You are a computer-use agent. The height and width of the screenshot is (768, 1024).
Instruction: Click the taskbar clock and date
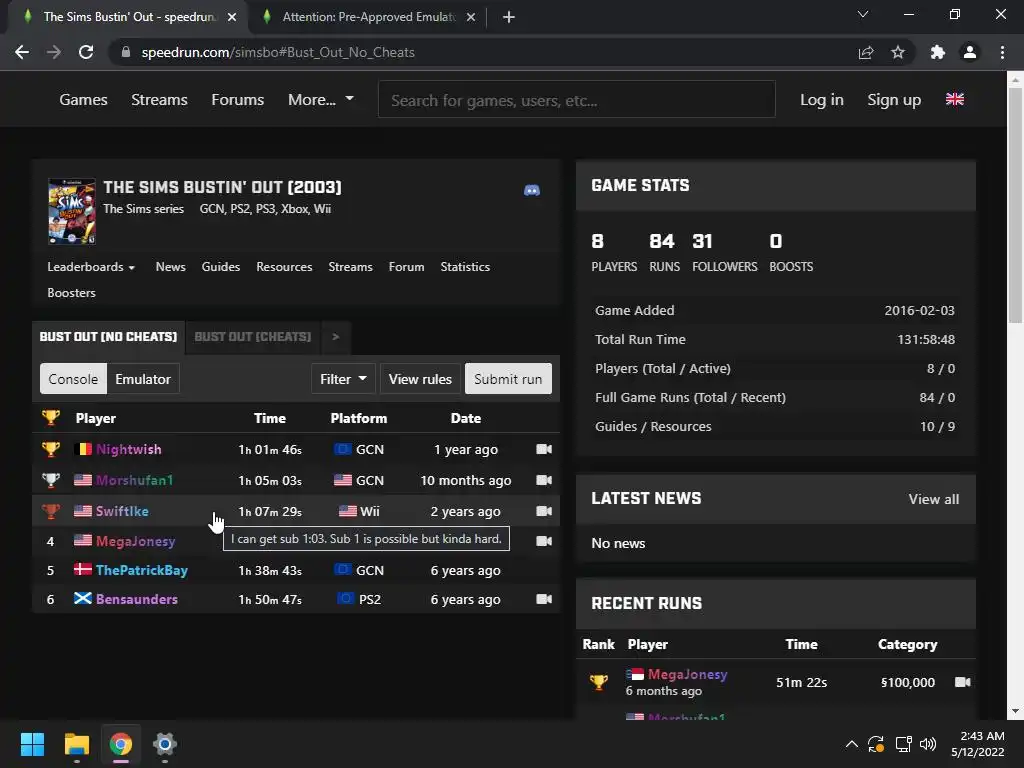coord(978,744)
